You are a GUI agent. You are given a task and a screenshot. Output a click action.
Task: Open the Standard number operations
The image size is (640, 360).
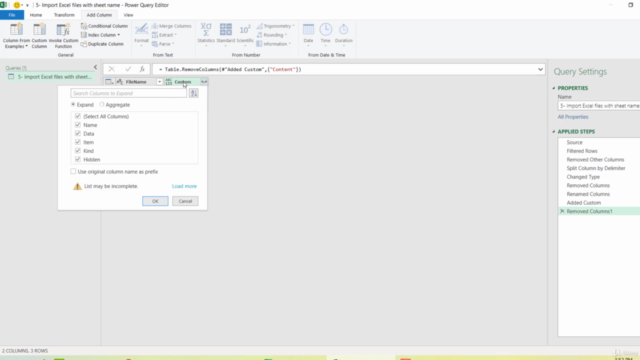[226, 35]
